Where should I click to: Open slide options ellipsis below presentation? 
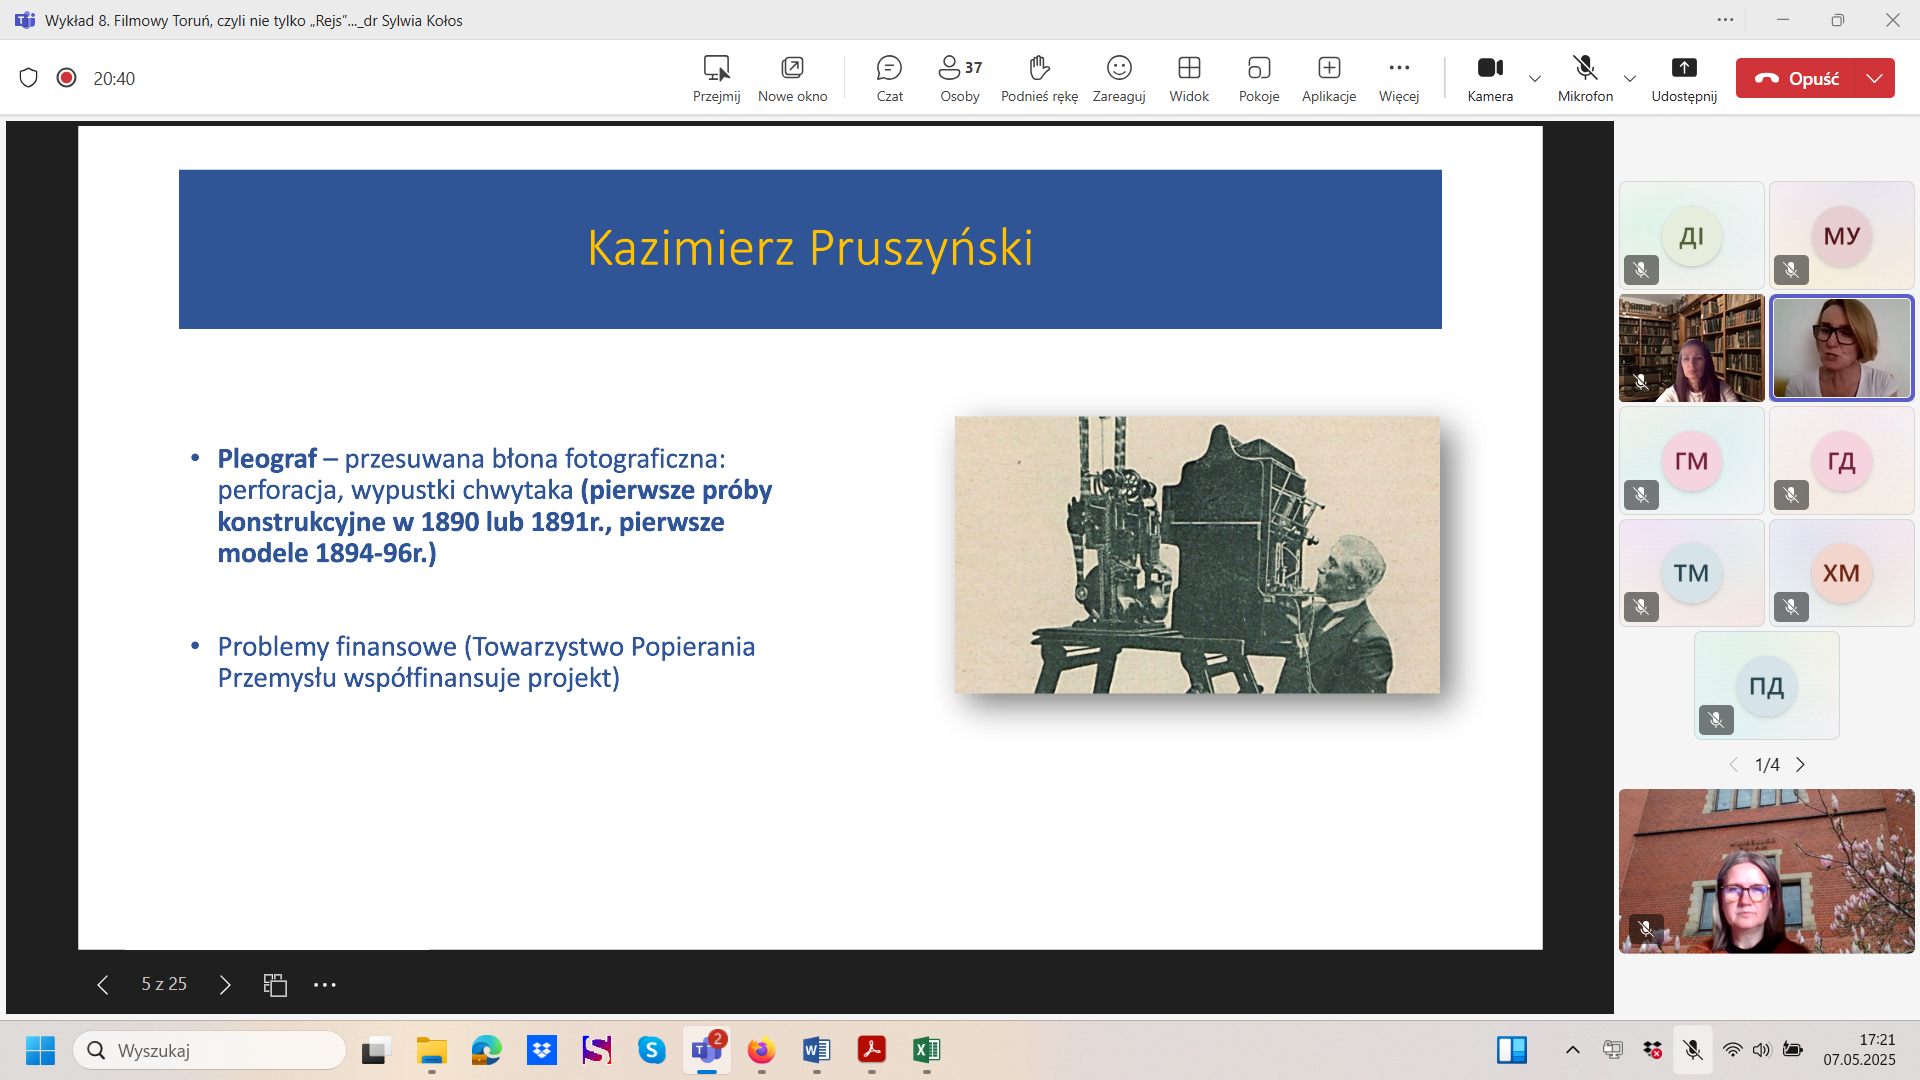coord(325,985)
